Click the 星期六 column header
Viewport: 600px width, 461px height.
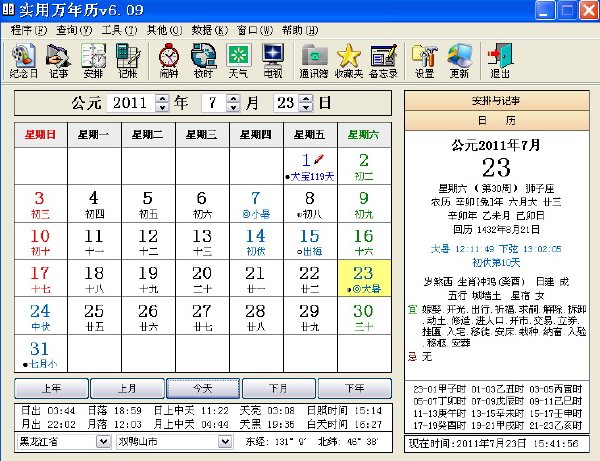(x=364, y=135)
